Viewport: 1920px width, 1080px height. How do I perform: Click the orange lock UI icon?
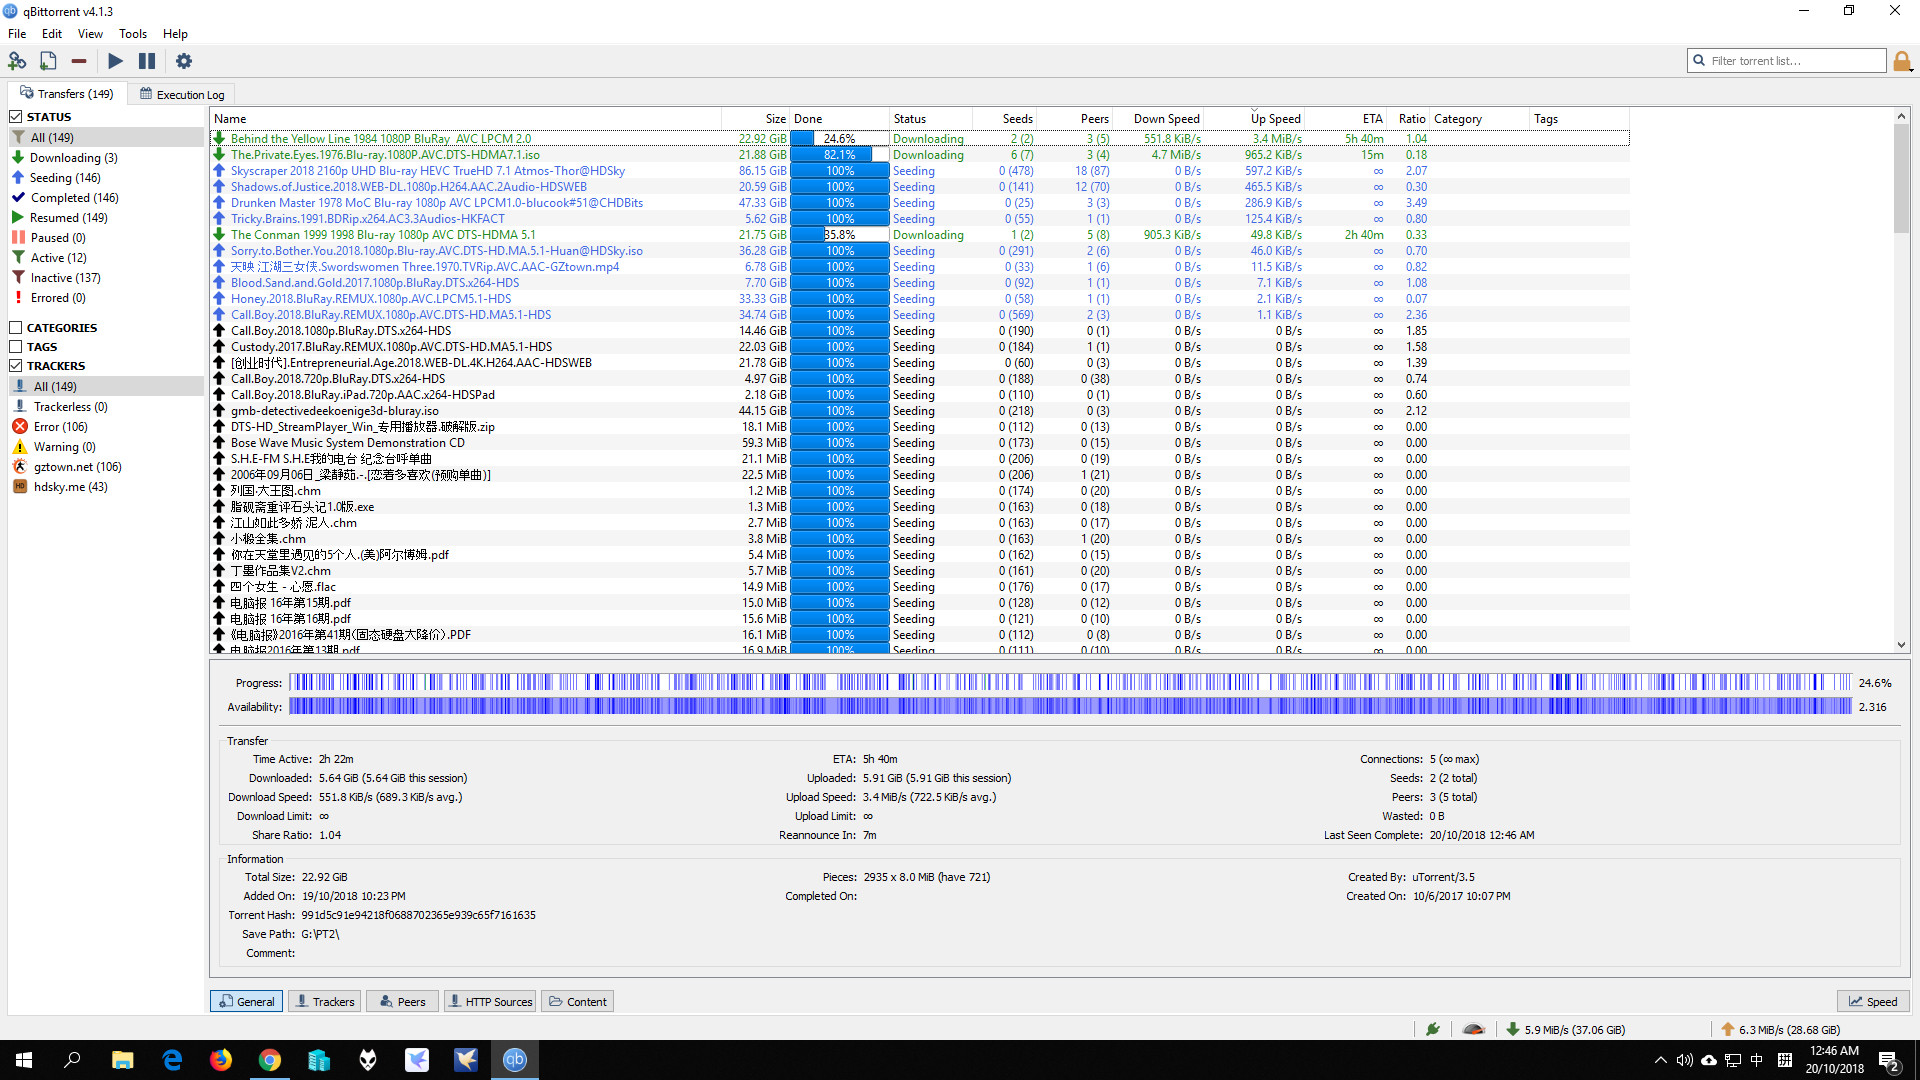click(1902, 62)
